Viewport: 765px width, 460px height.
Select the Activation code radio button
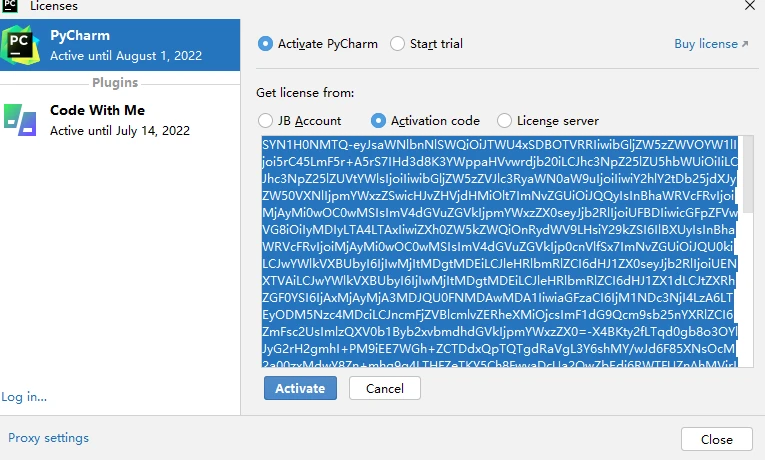(378, 121)
